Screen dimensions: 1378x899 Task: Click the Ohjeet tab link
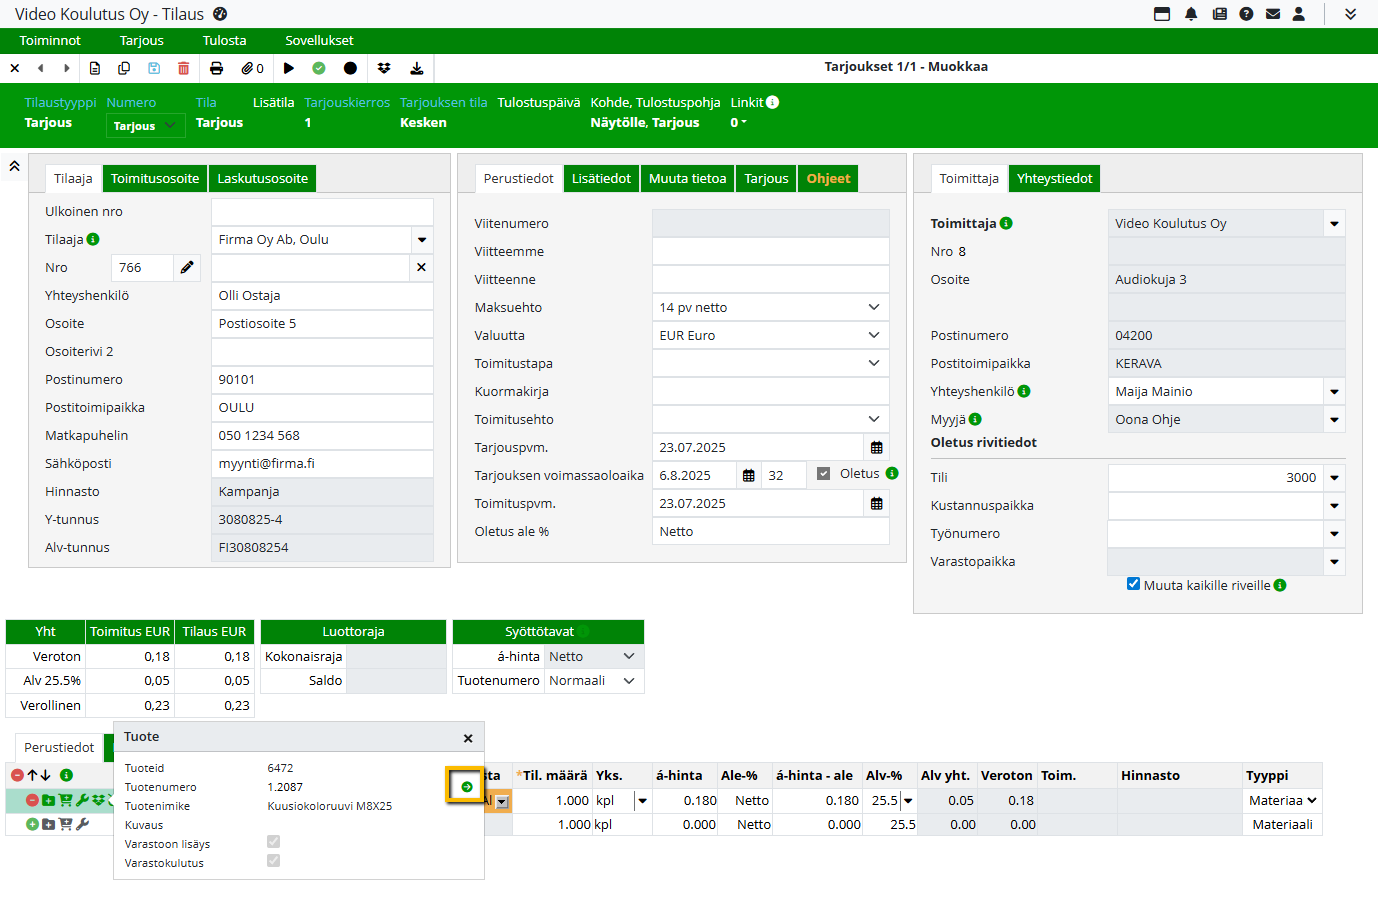[x=828, y=179]
